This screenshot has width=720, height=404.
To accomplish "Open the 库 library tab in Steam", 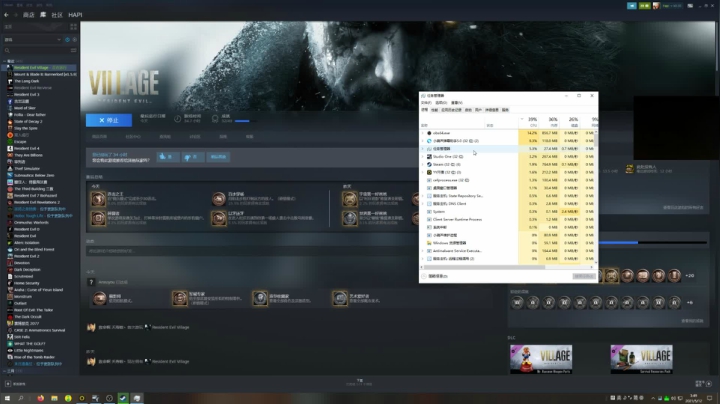I will click(43, 15).
